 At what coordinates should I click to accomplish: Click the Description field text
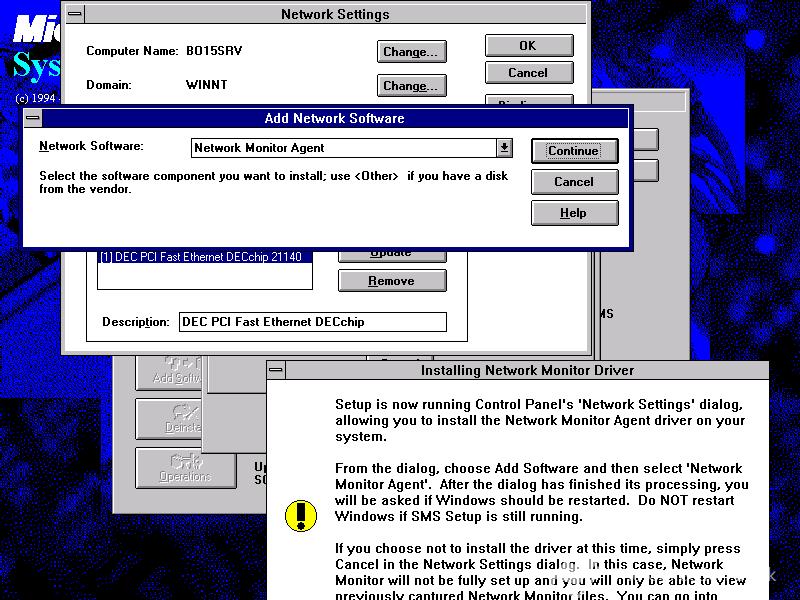pyautogui.click(x=313, y=322)
